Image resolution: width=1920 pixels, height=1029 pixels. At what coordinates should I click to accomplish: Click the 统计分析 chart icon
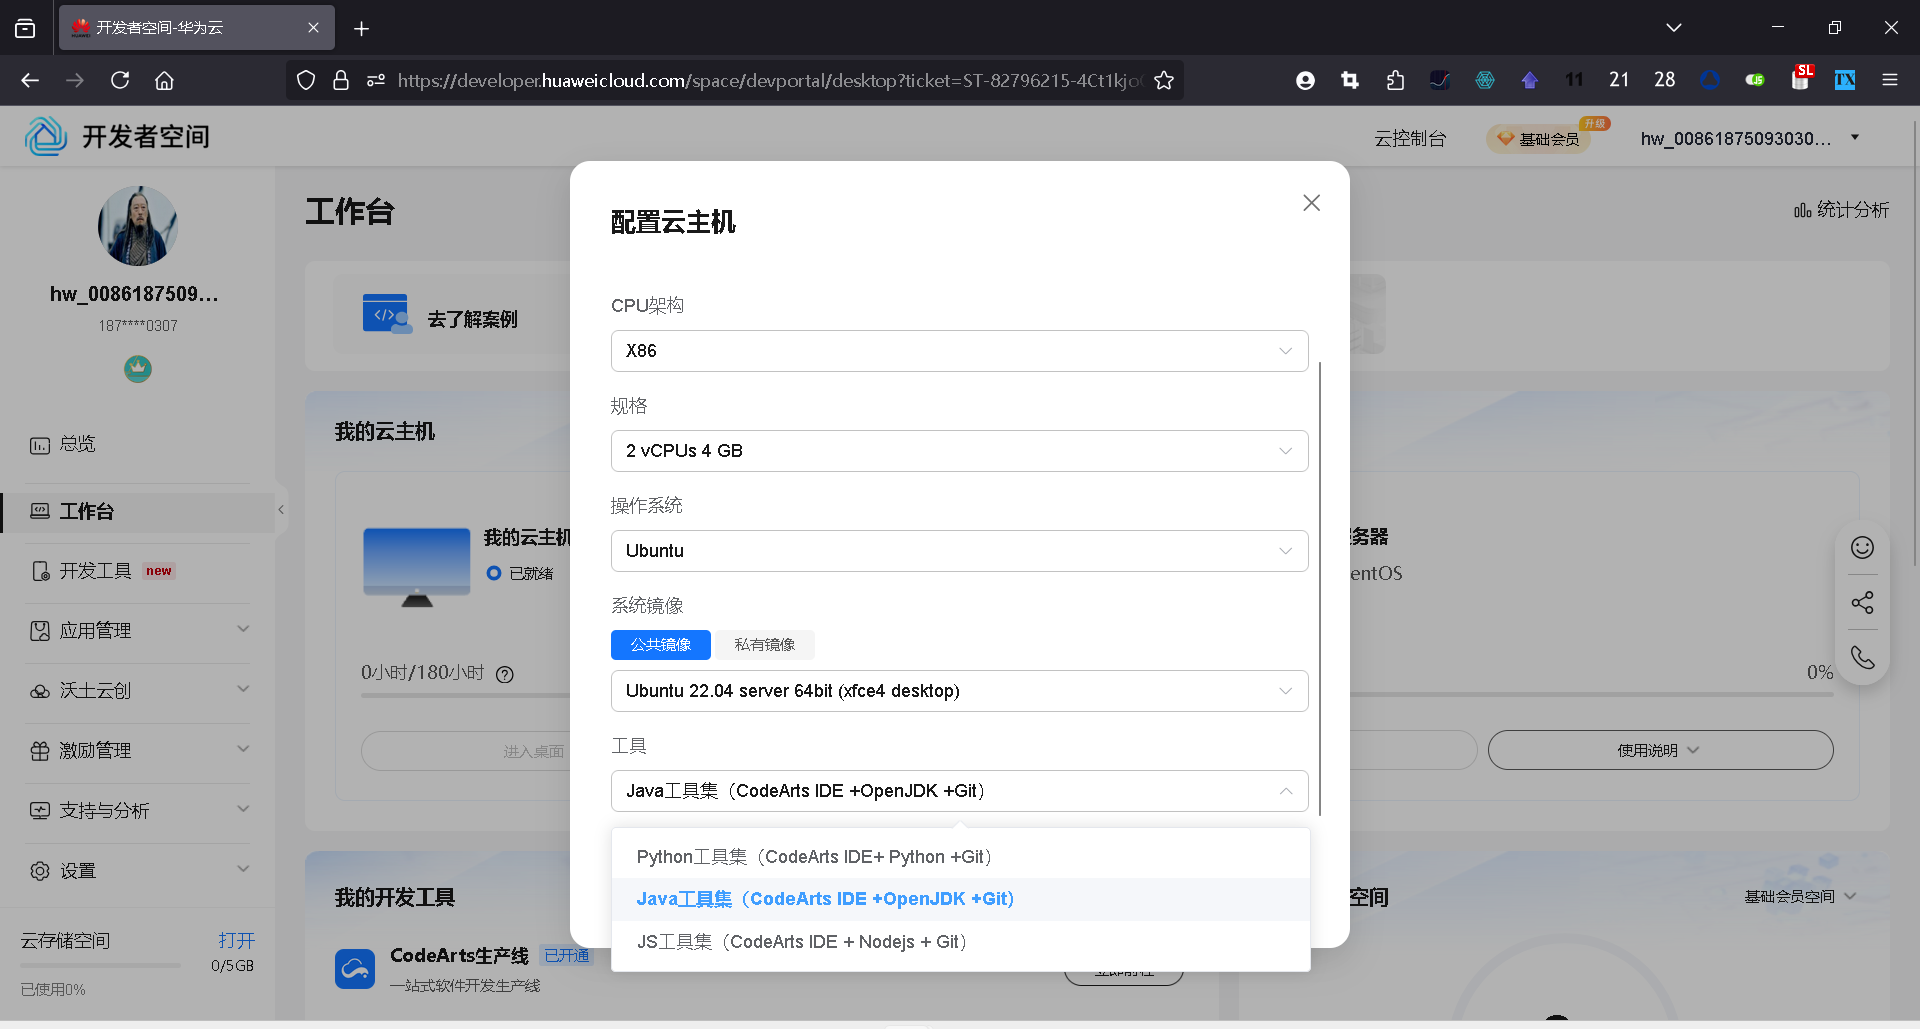[x=1802, y=210]
